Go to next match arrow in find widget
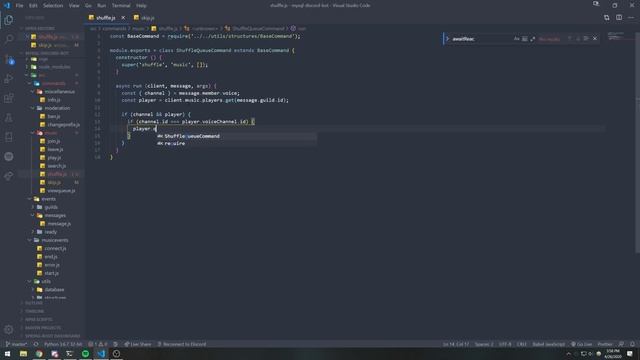640x360 pixels. (x=578, y=39)
